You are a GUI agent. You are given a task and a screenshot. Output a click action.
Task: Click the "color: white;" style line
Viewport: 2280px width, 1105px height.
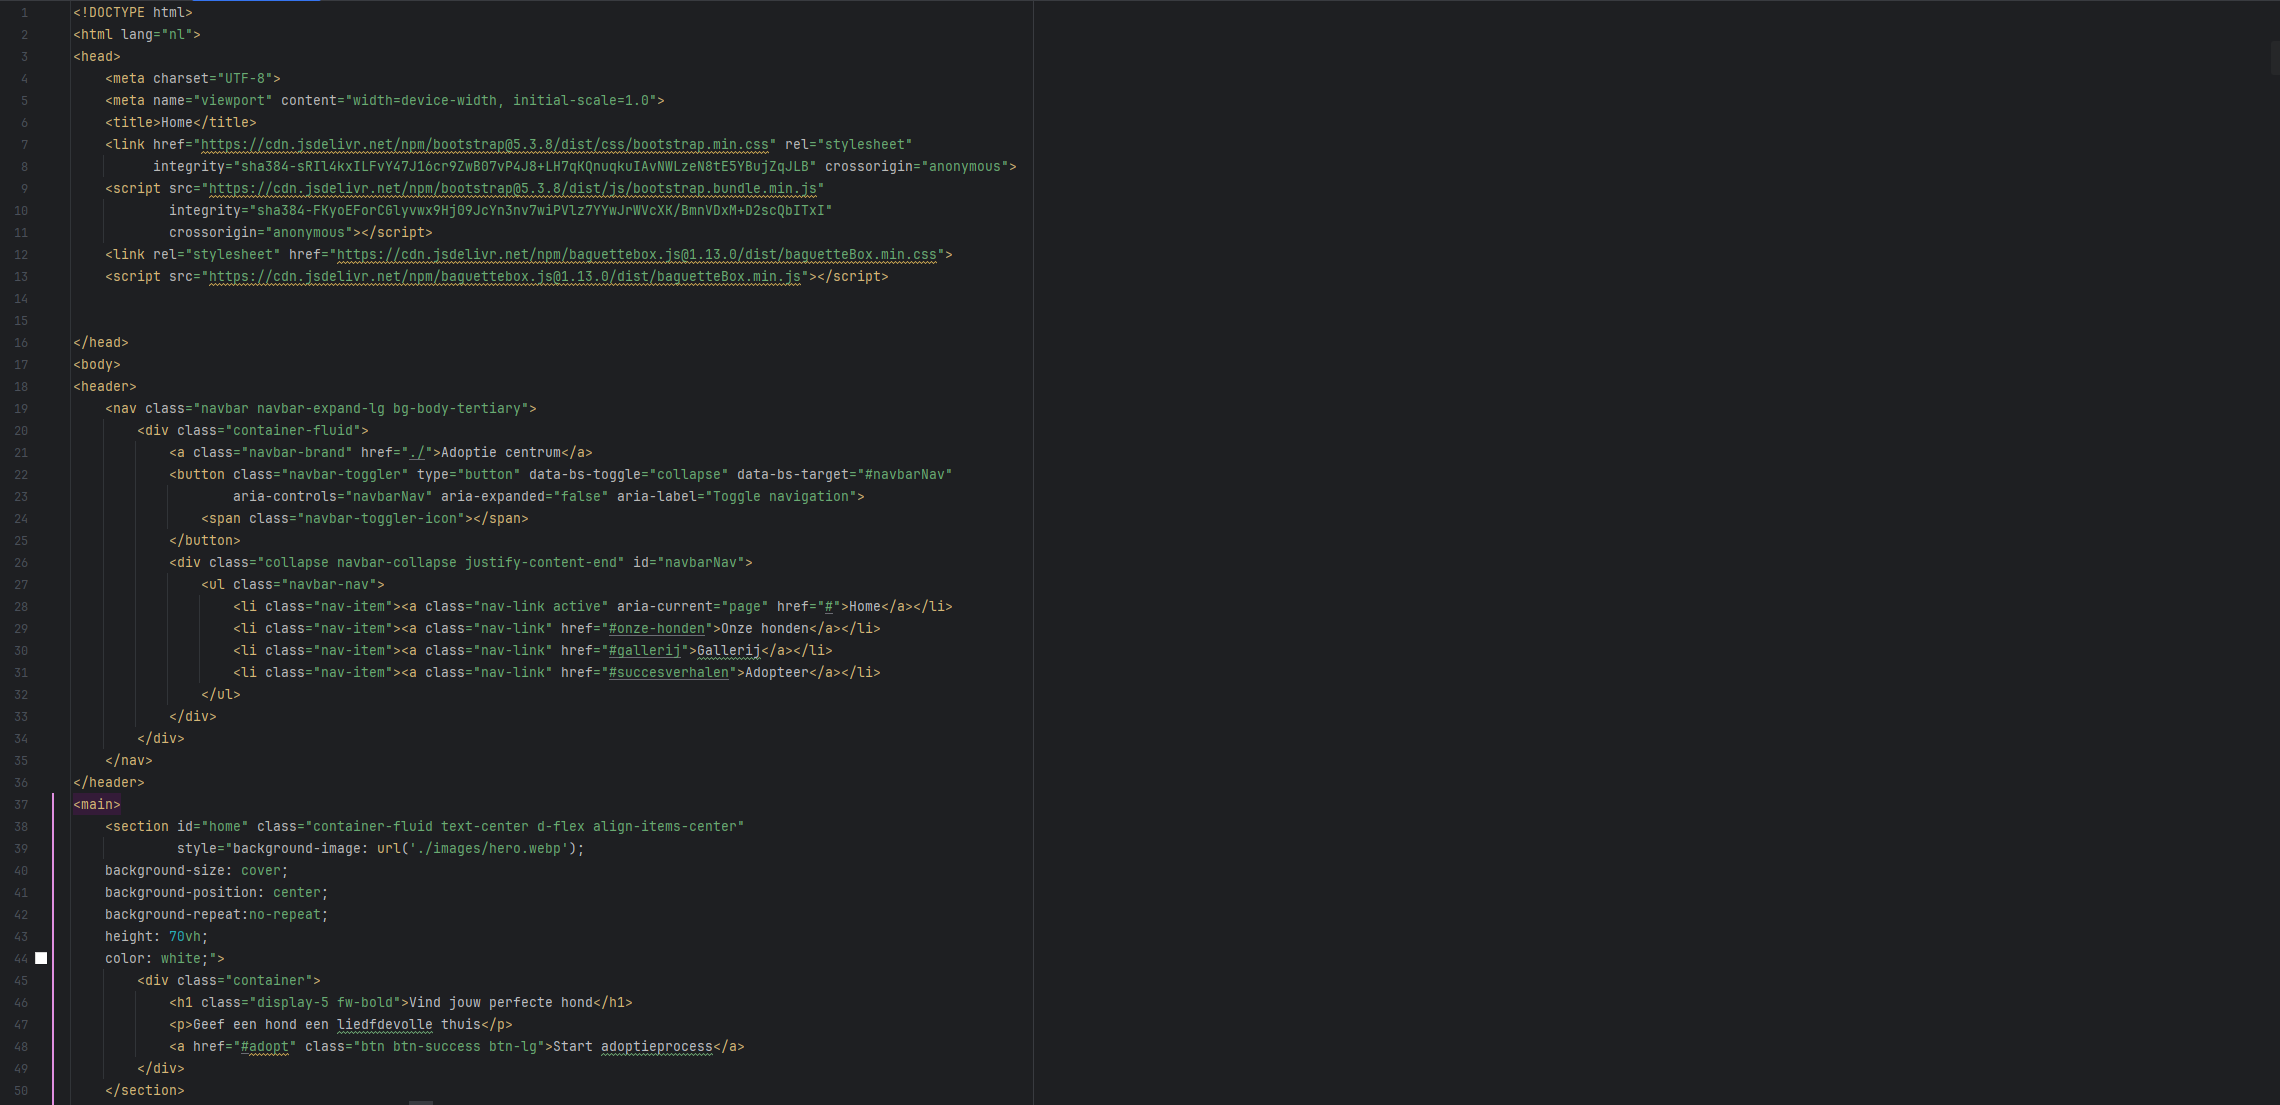click(165, 959)
